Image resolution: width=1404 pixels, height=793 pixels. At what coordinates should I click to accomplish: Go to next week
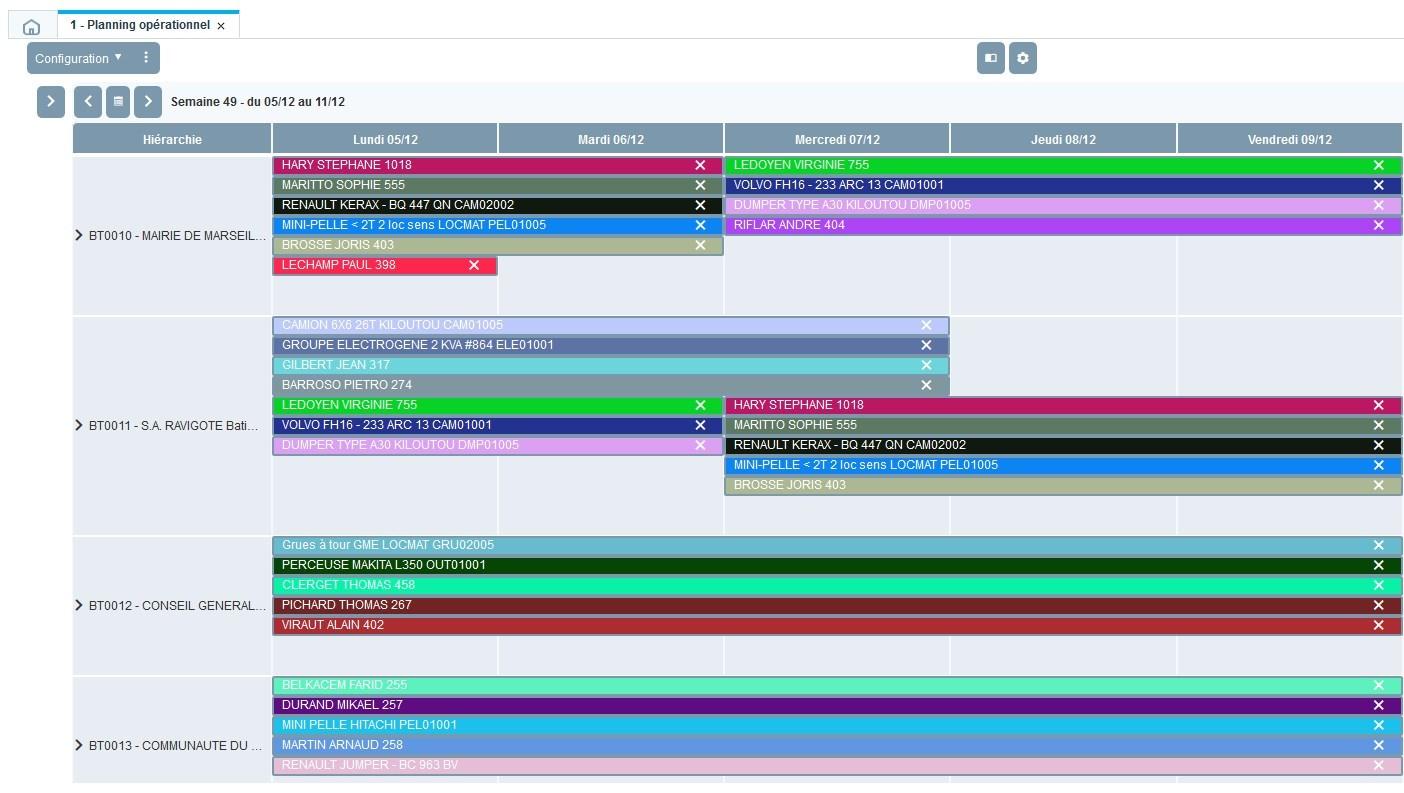pyautogui.click(x=148, y=101)
